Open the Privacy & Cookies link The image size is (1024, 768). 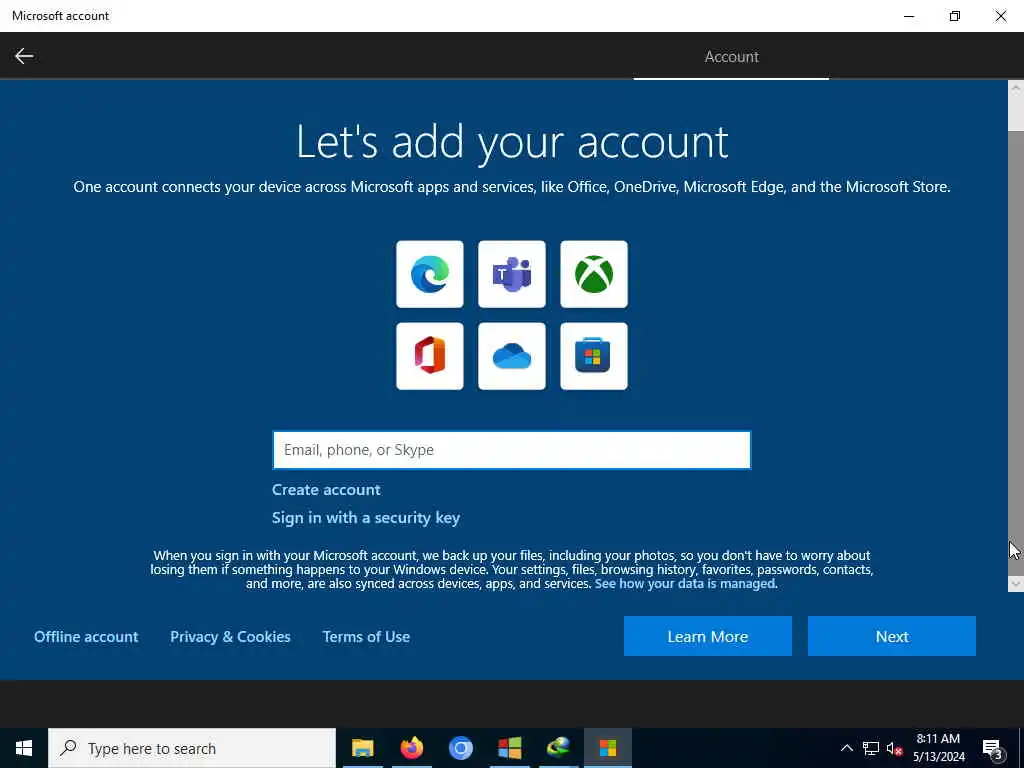[230, 637]
